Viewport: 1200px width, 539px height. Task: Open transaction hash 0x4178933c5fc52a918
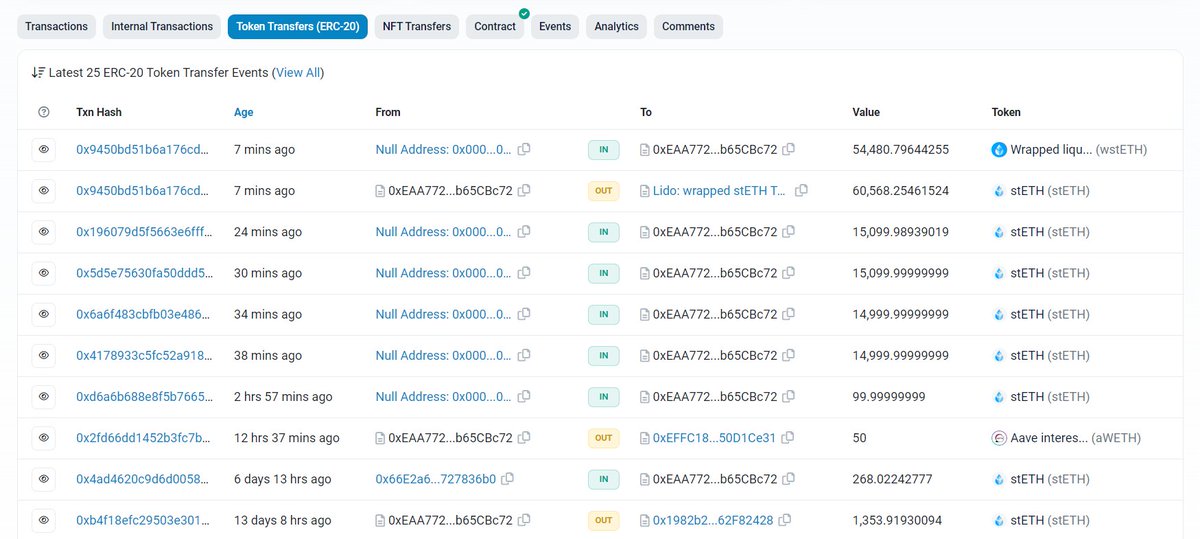[x=145, y=355]
